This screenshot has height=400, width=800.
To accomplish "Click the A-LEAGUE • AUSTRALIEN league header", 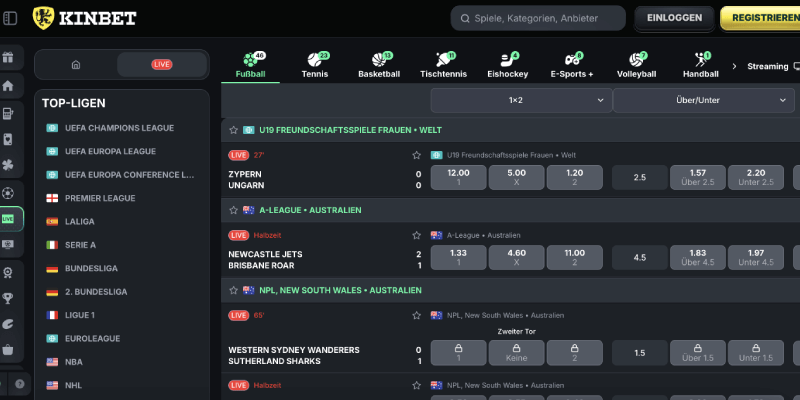I will pos(310,210).
